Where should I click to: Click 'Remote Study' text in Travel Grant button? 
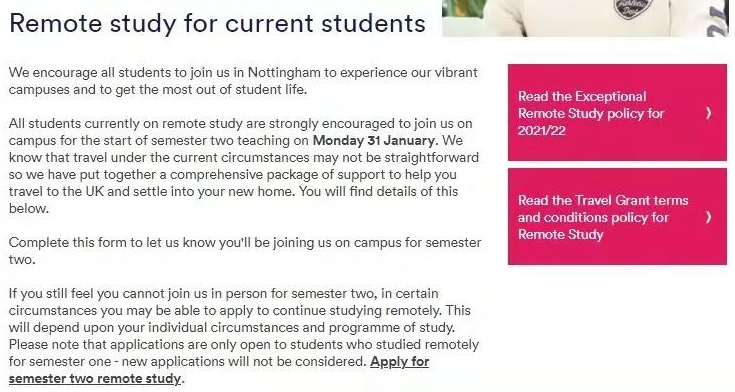pos(560,234)
